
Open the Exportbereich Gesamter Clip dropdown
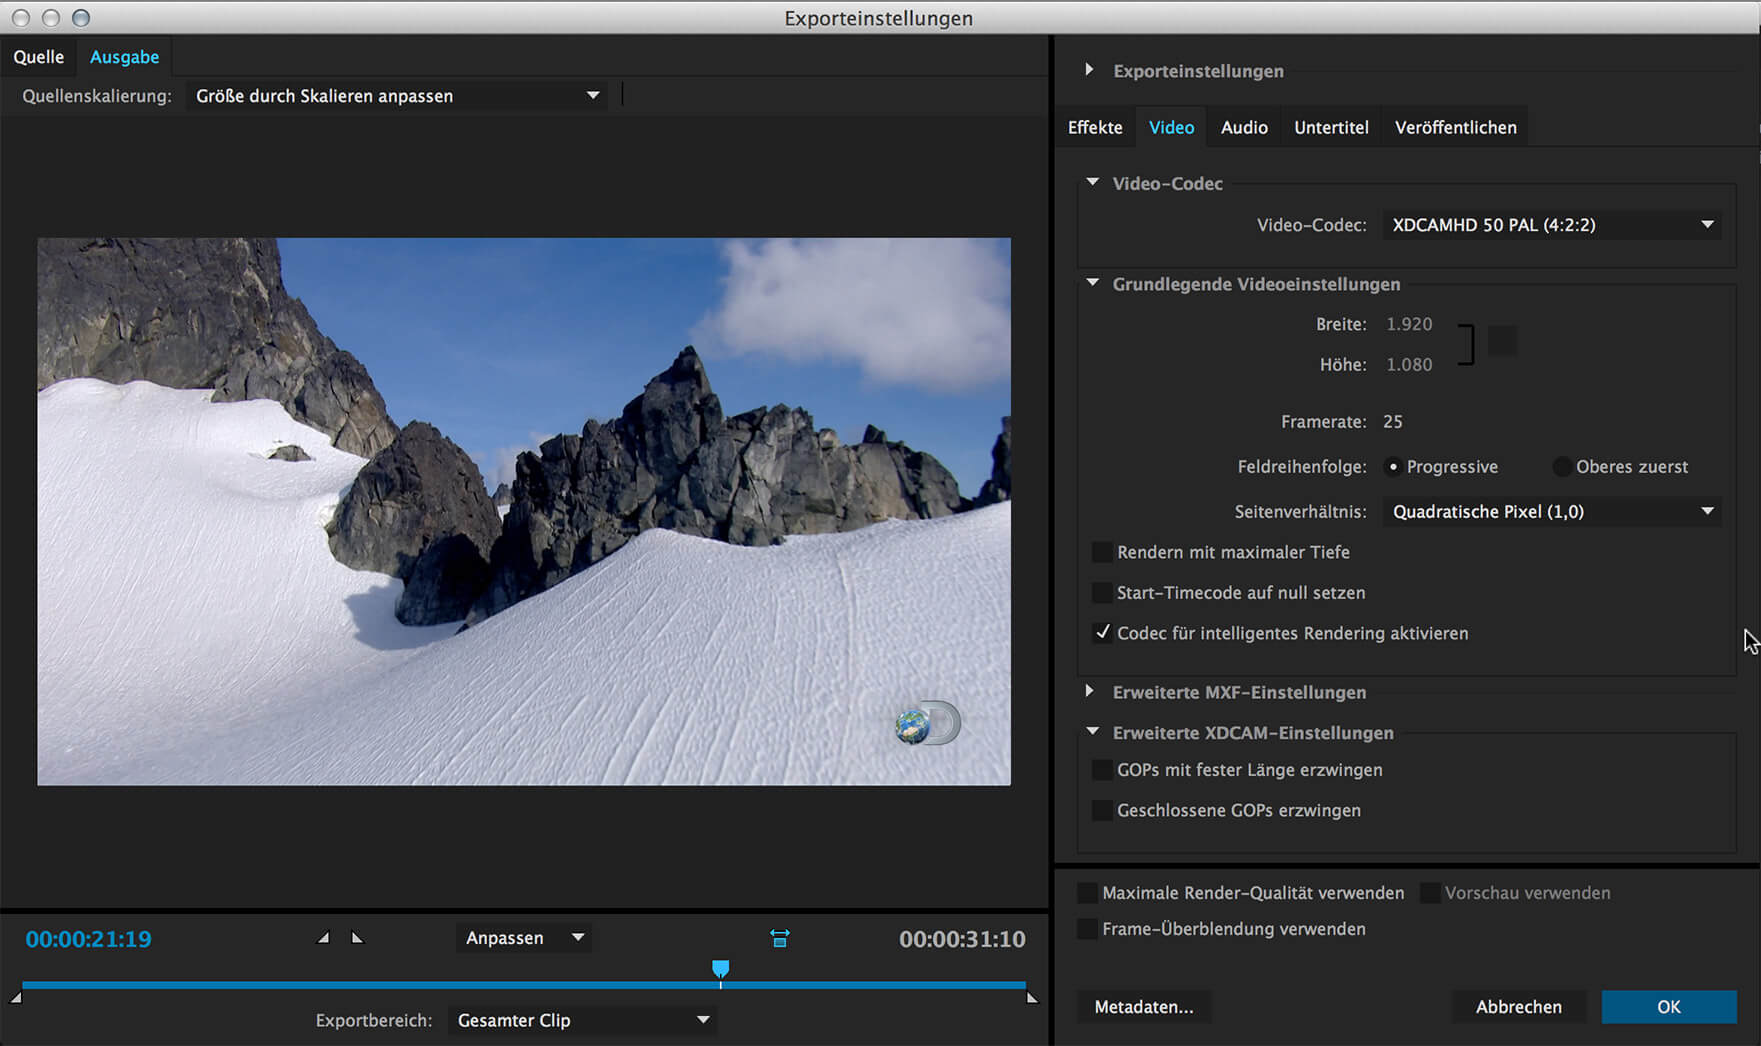click(582, 1020)
